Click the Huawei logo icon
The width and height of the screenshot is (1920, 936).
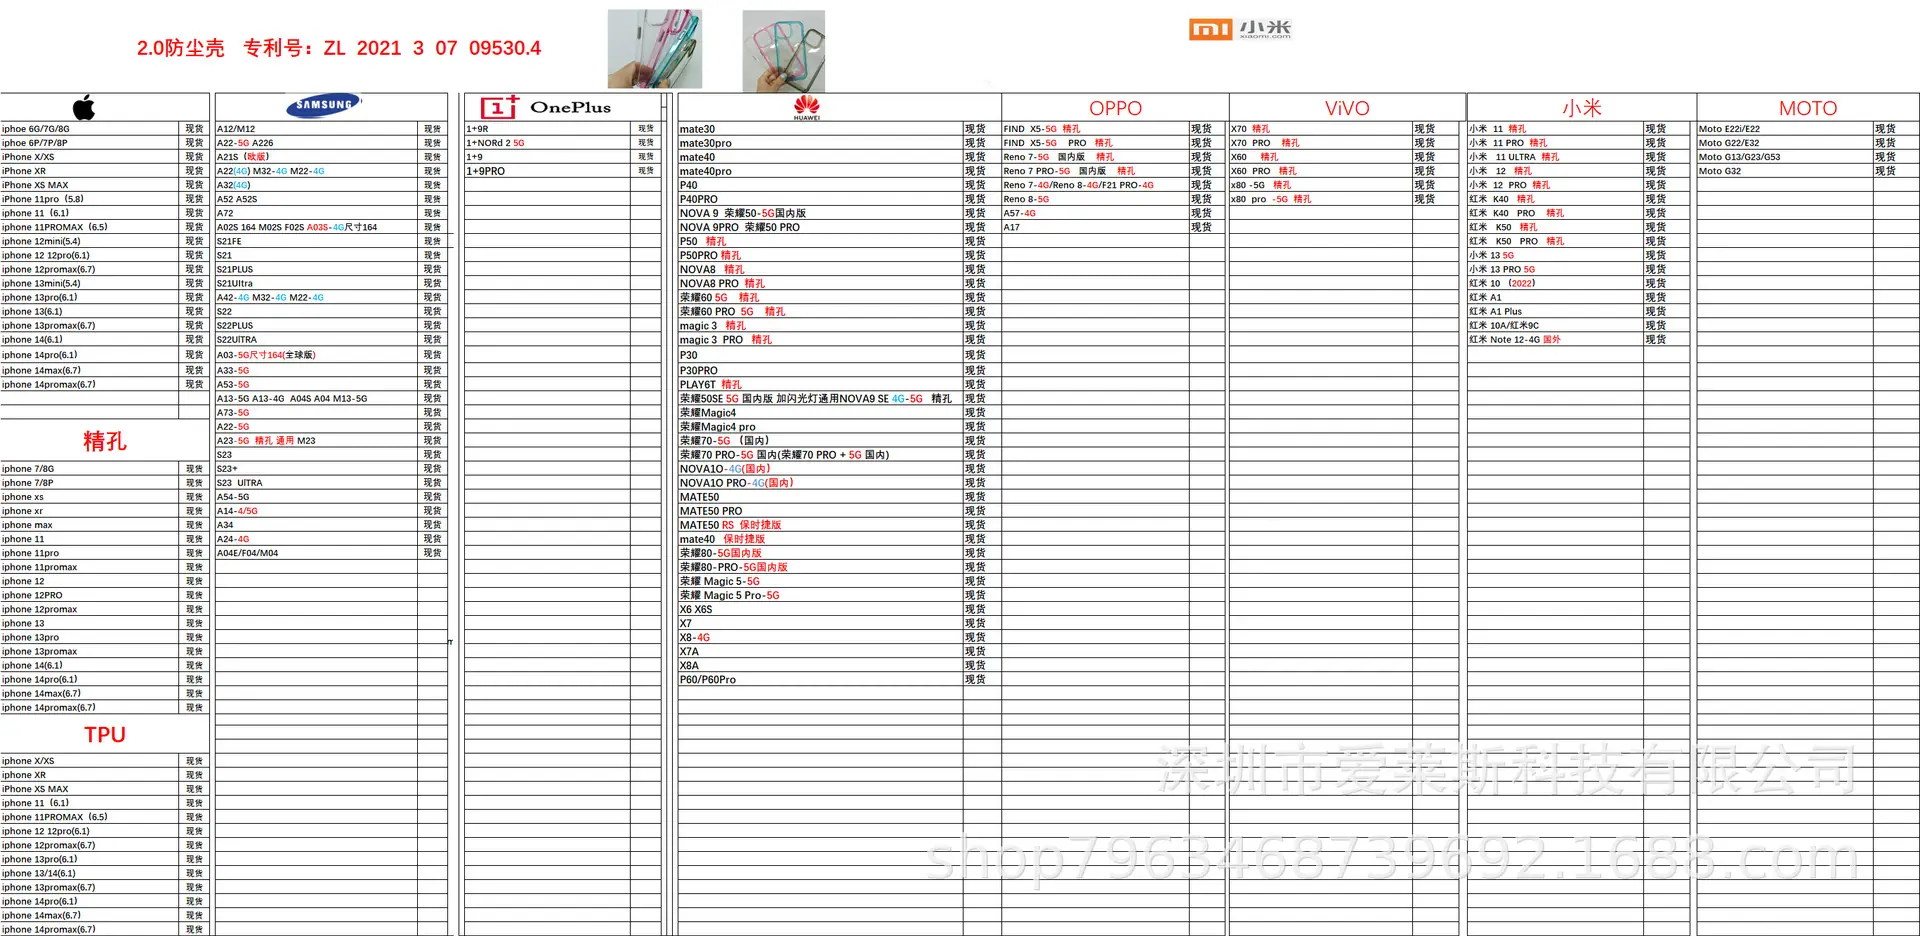pos(807,107)
